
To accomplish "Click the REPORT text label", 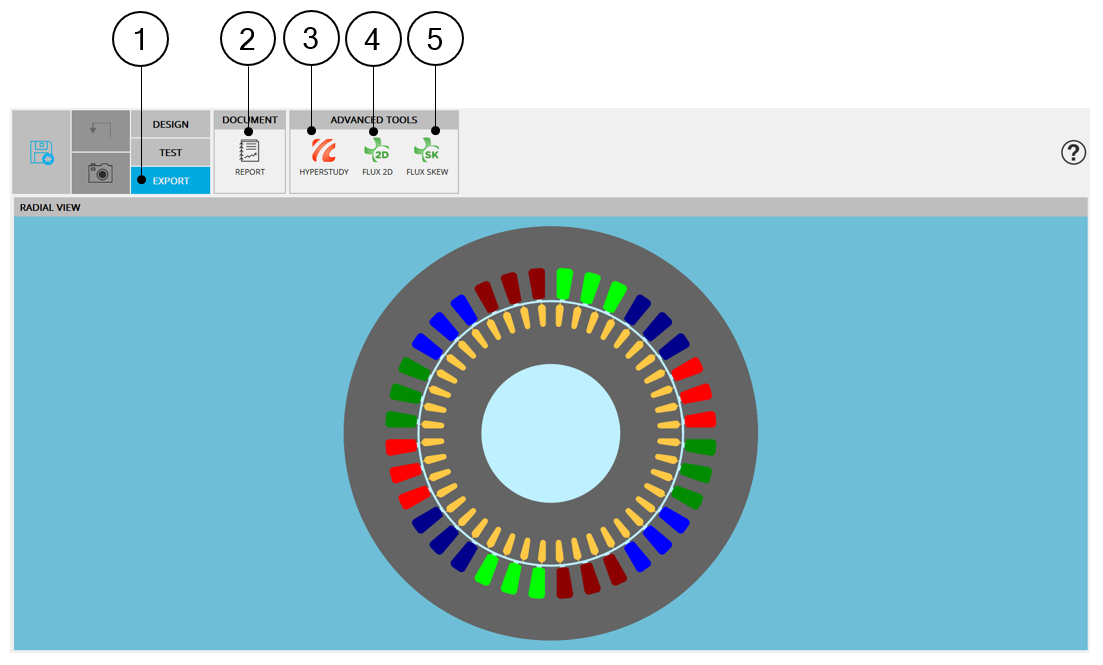I will (x=249, y=172).
